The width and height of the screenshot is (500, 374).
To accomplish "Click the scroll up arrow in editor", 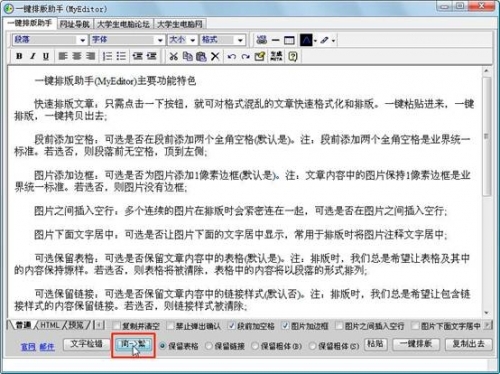I will (x=487, y=71).
